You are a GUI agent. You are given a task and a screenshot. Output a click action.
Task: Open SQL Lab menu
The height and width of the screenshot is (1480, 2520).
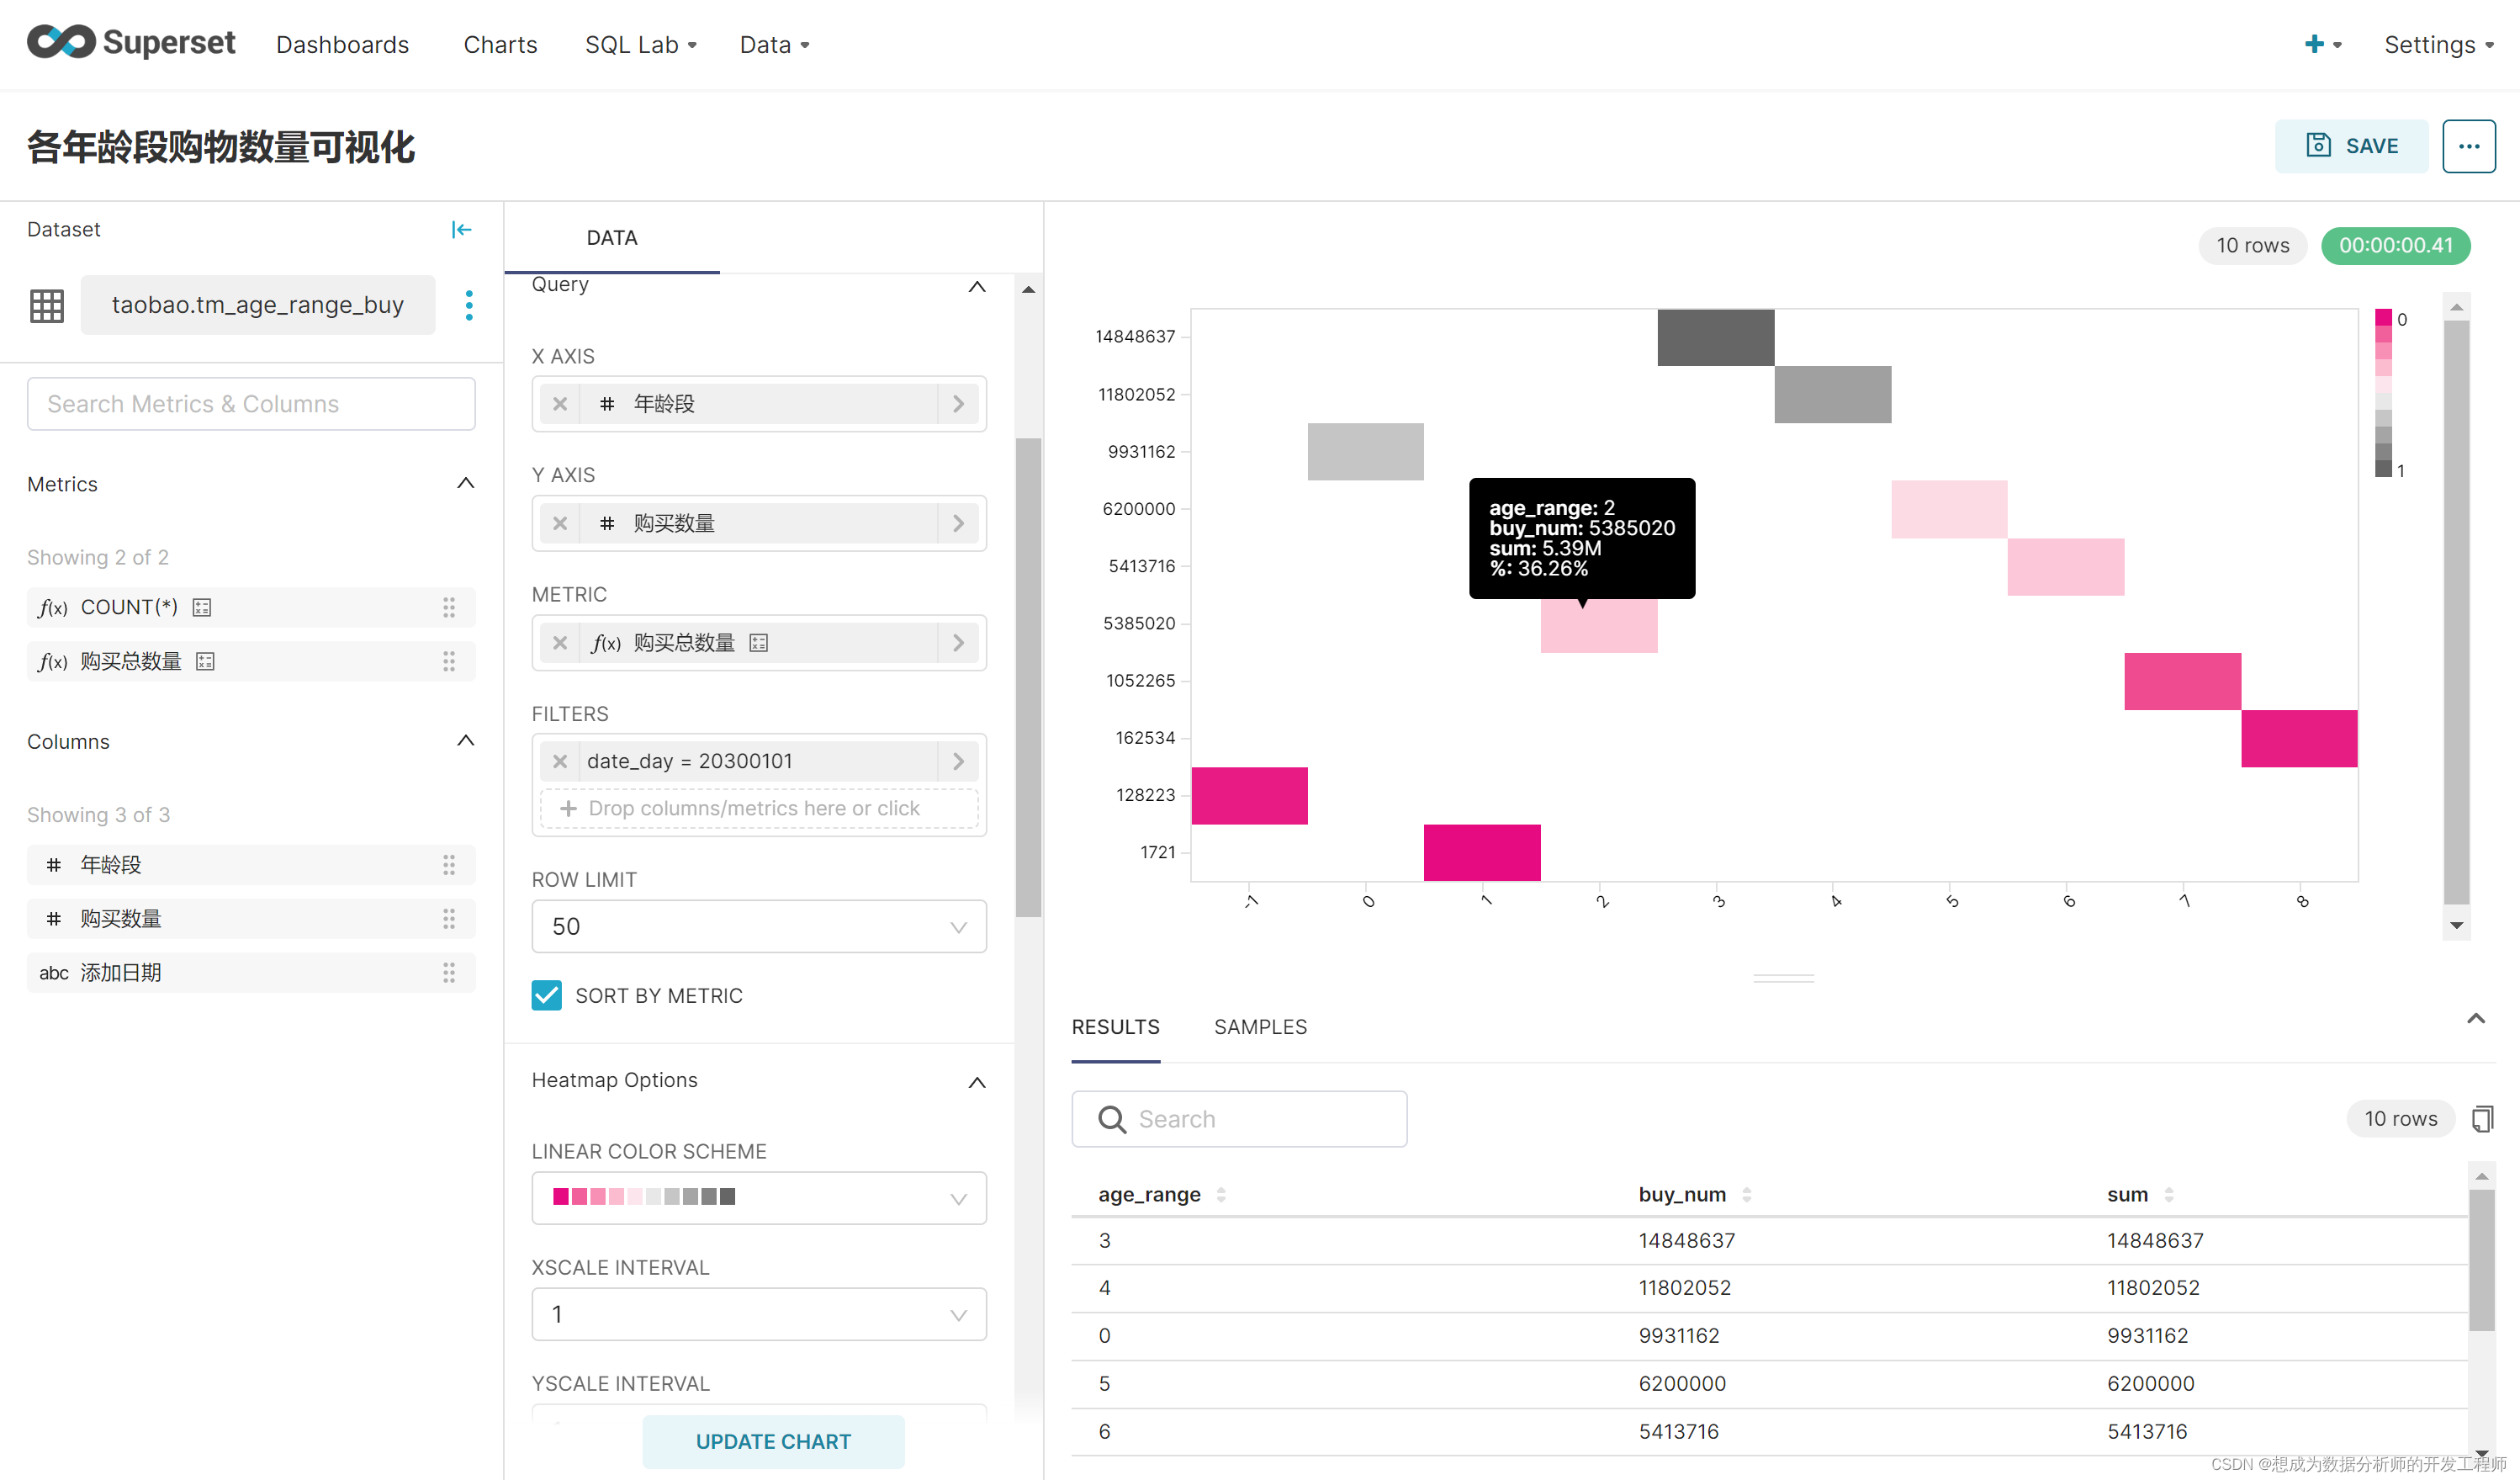click(x=641, y=45)
